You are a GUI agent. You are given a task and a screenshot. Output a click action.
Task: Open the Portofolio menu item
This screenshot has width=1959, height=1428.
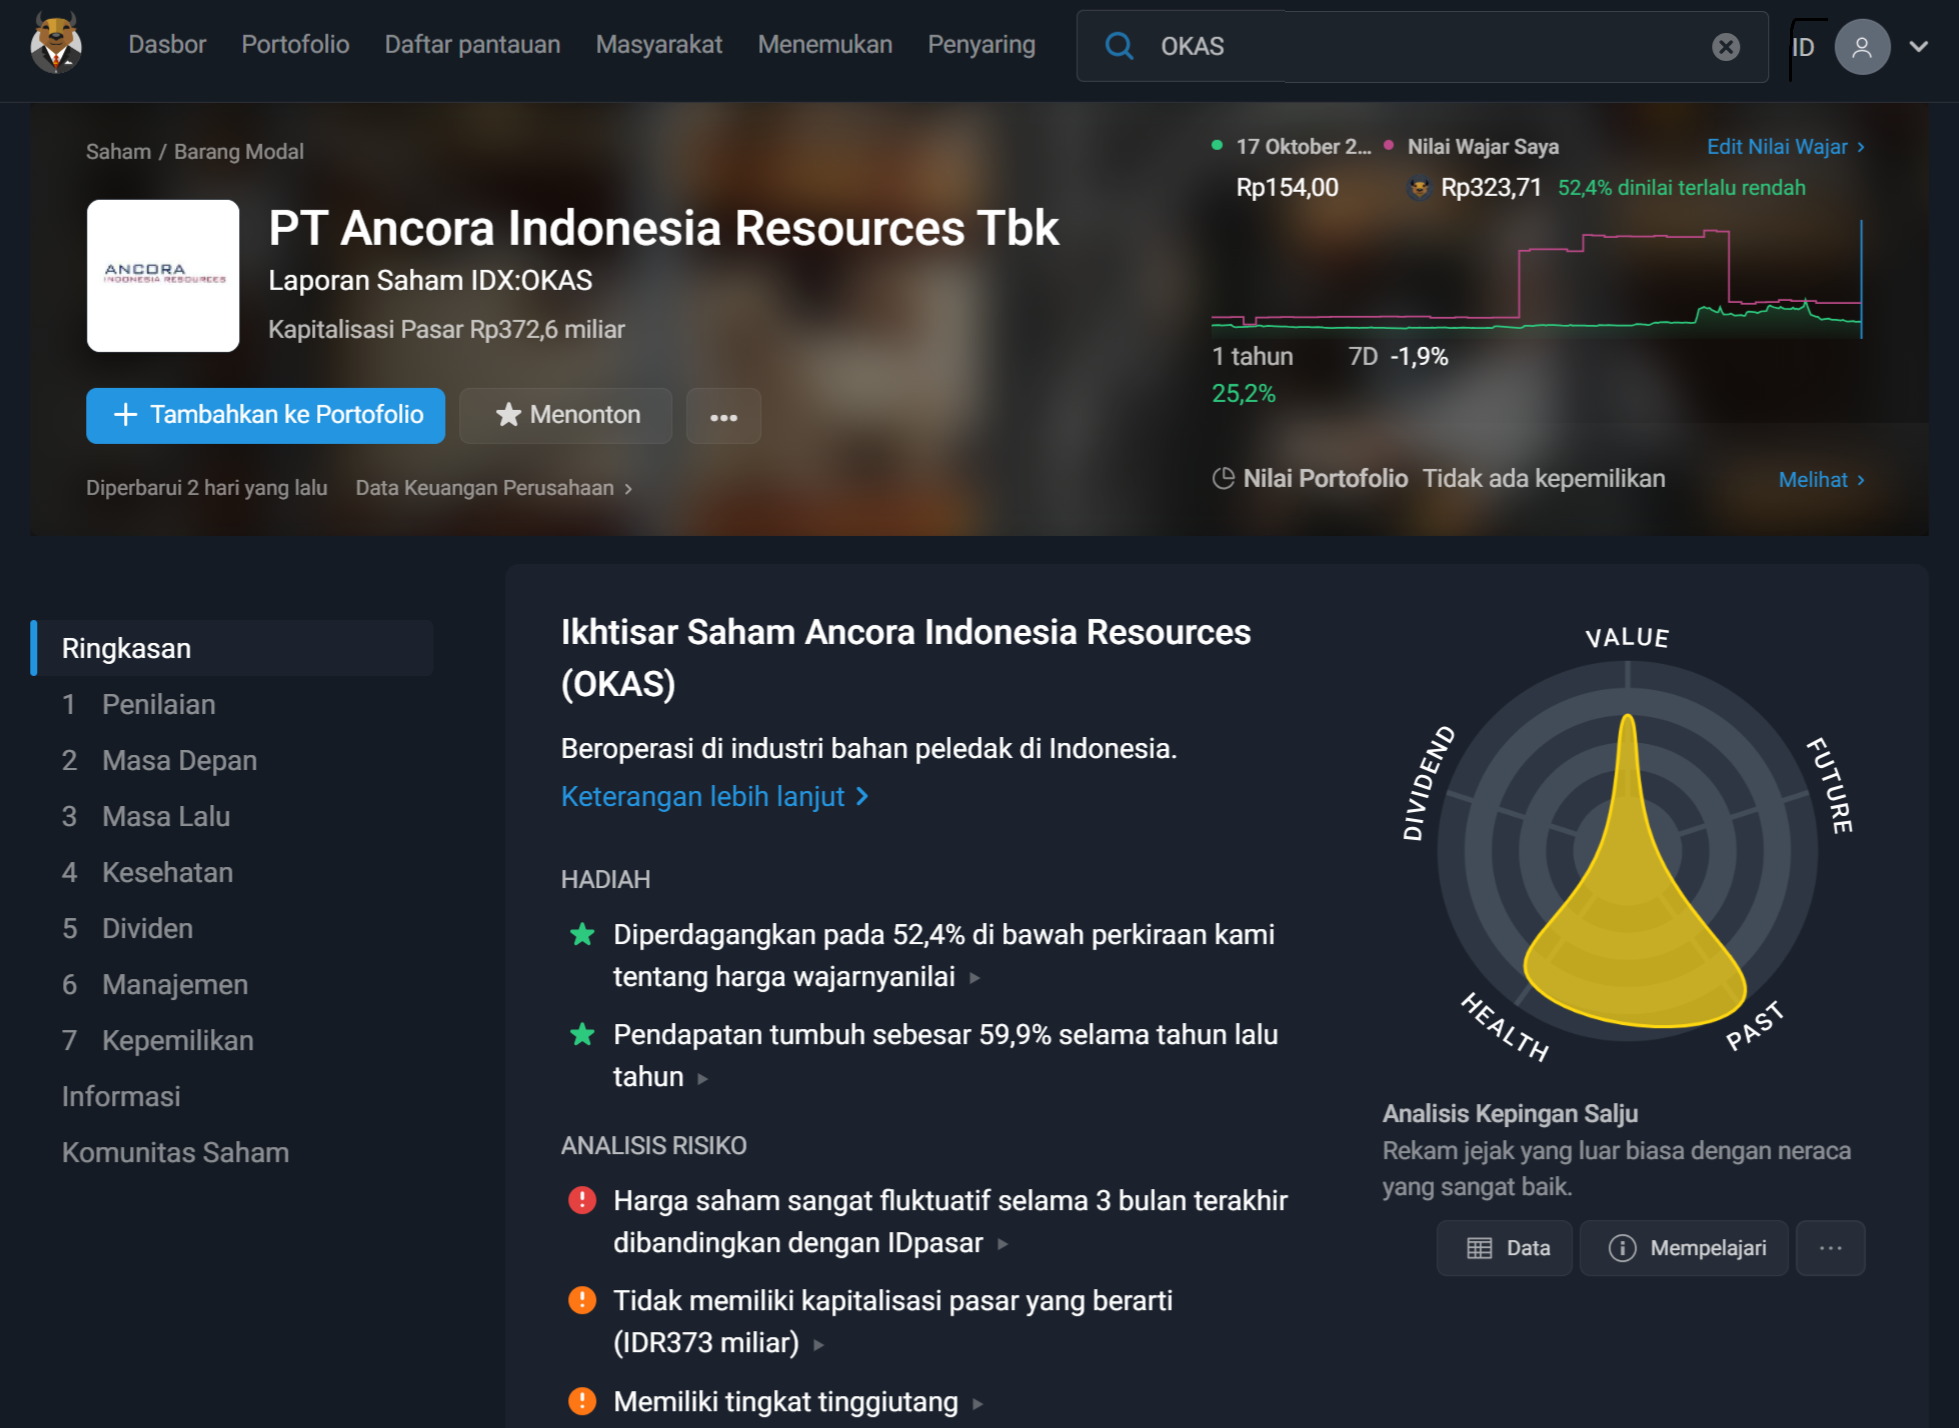(x=294, y=45)
